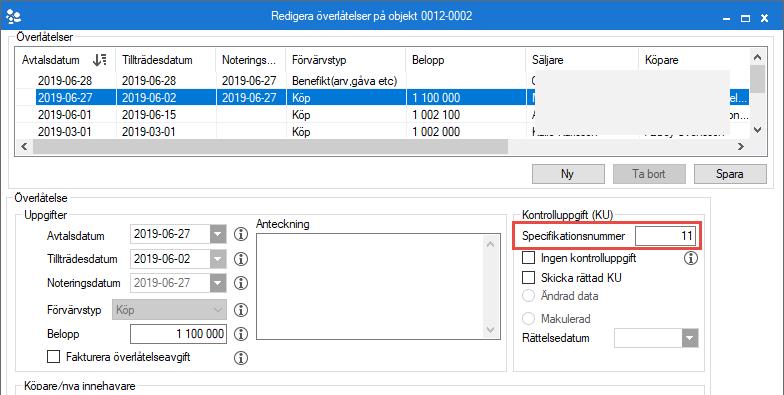Click the list's vertical scrollbar up arrow
The width and height of the screenshot is (784, 395).
(x=758, y=58)
